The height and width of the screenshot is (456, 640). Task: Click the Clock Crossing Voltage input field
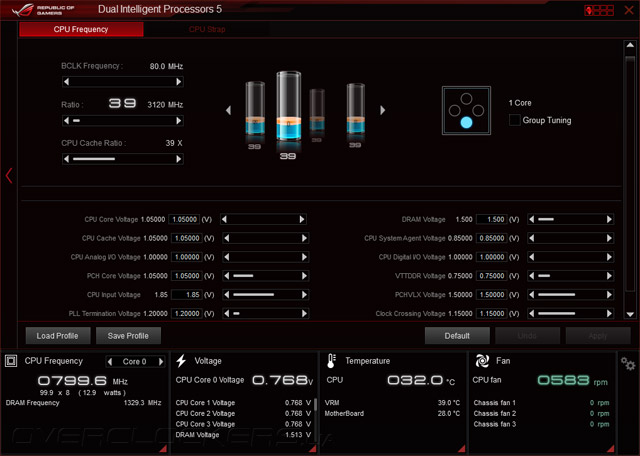click(491, 314)
